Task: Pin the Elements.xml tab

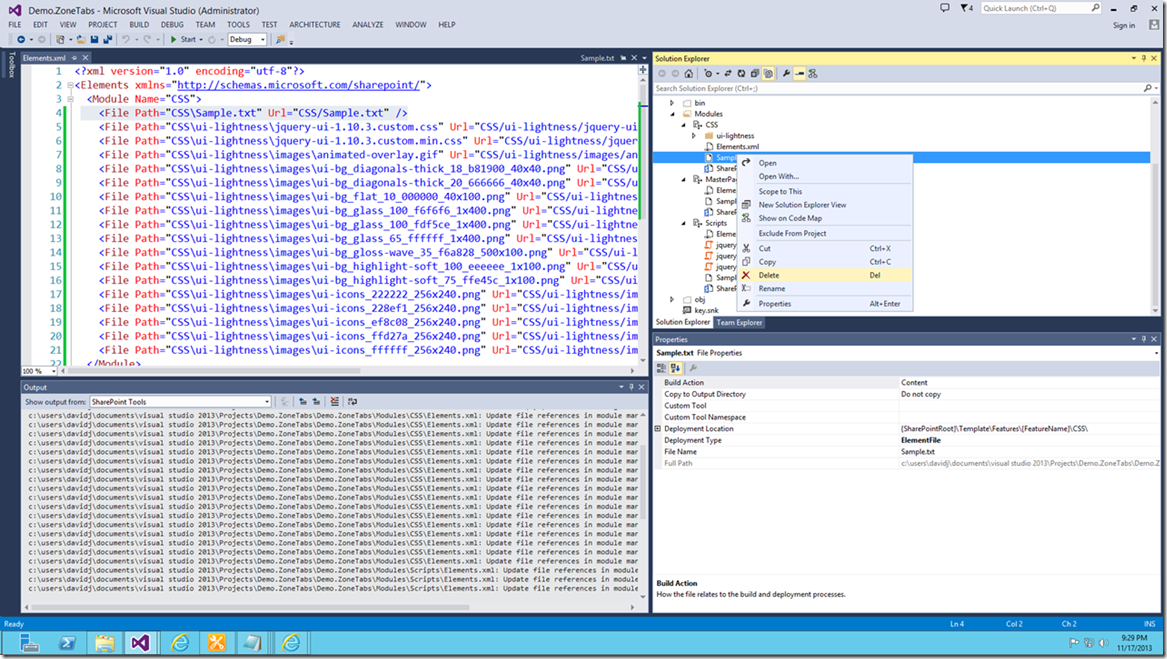Action: (x=74, y=58)
